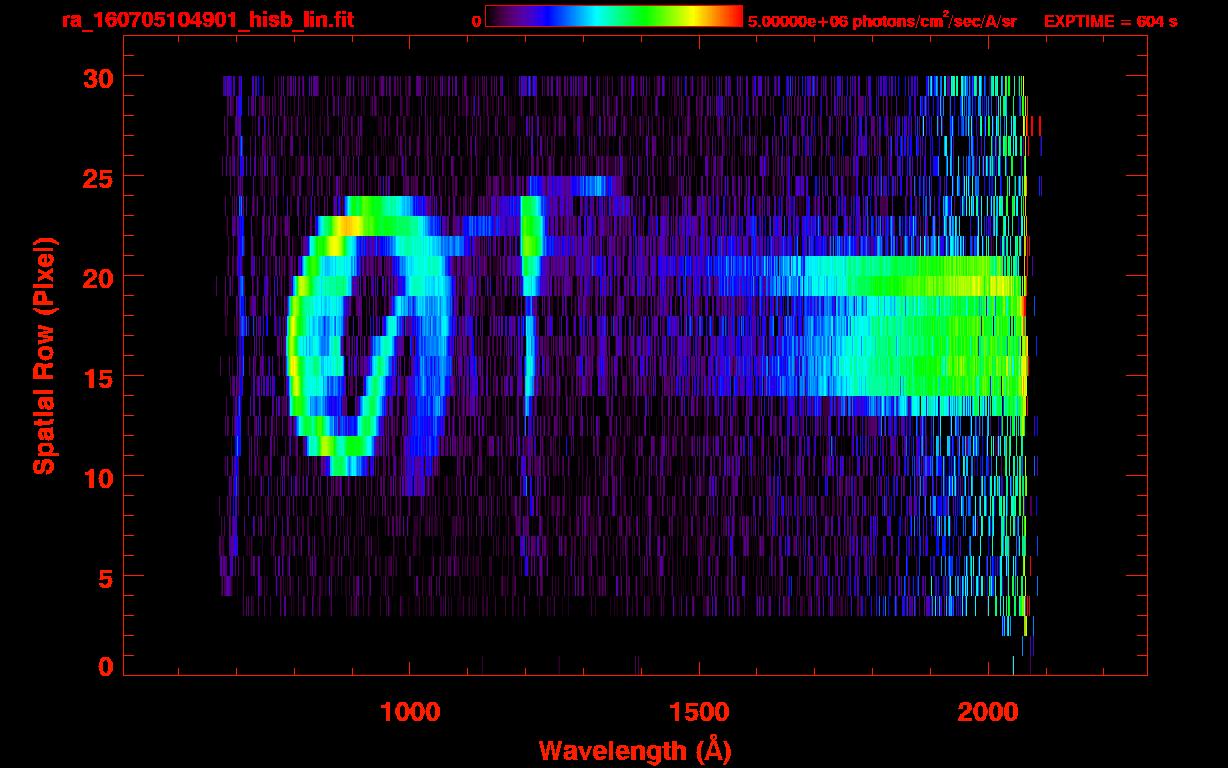Click the filename ra_160705104901_hisb_lin.fit
Image resolution: width=1228 pixels, height=768 pixels.
[207, 20]
